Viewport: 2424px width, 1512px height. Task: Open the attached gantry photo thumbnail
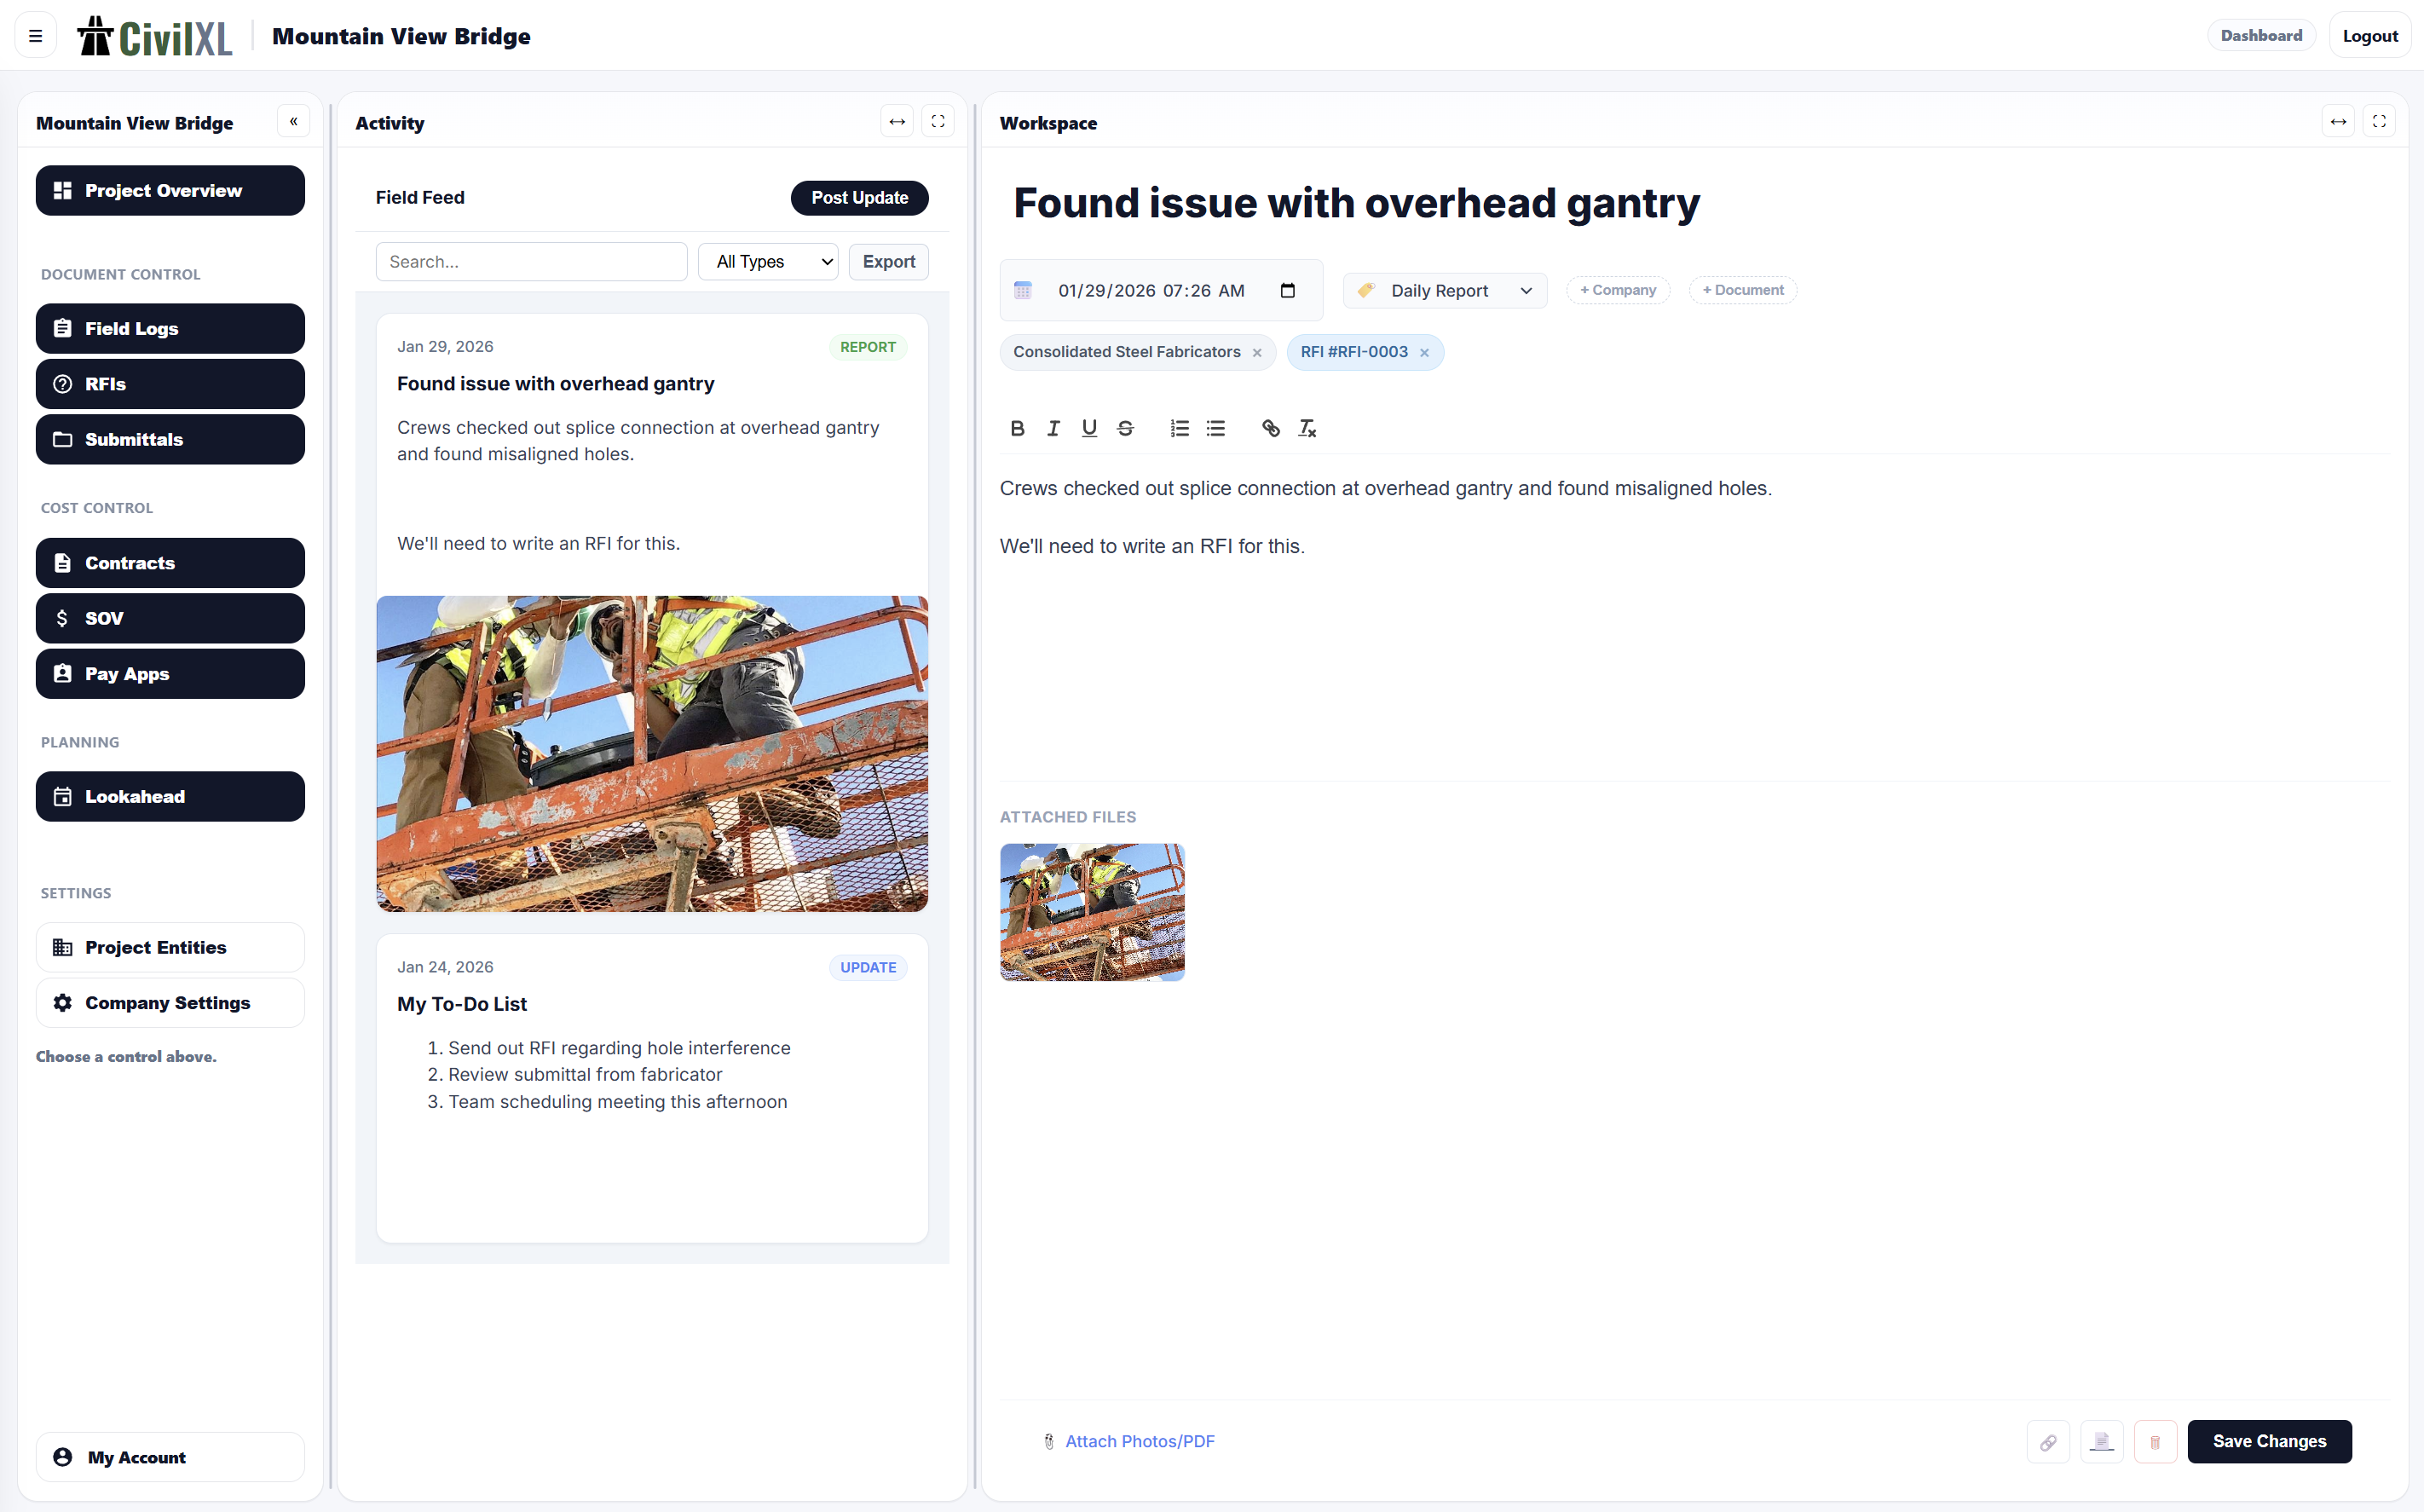click(1092, 911)
